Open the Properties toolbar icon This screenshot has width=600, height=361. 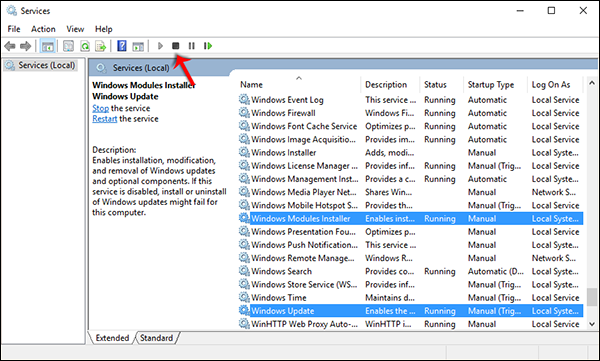pos(68,46)
